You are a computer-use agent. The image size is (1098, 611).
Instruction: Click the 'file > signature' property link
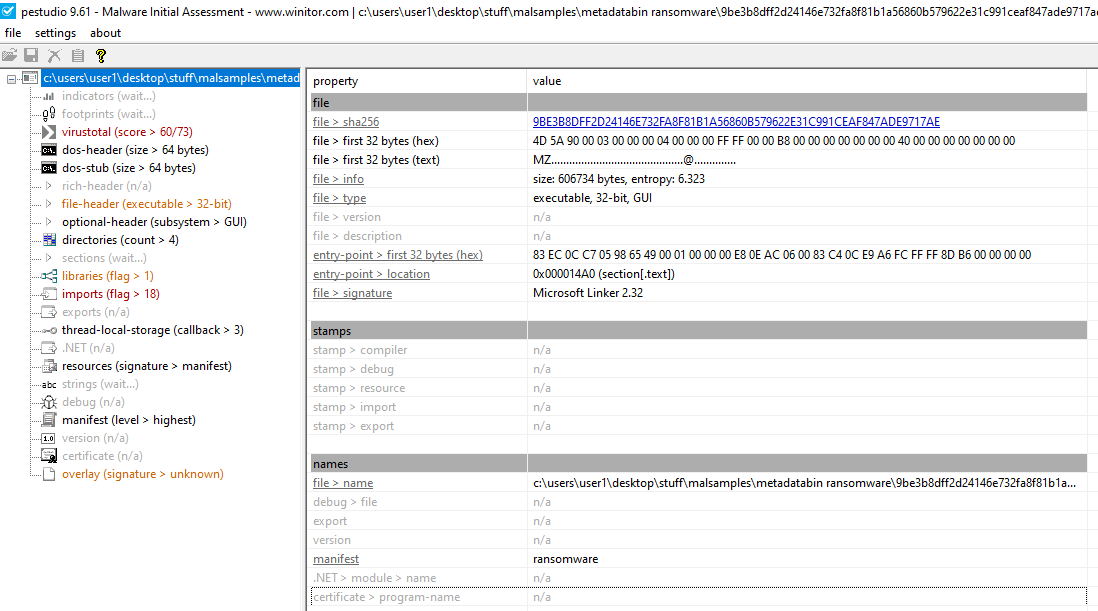352,293
